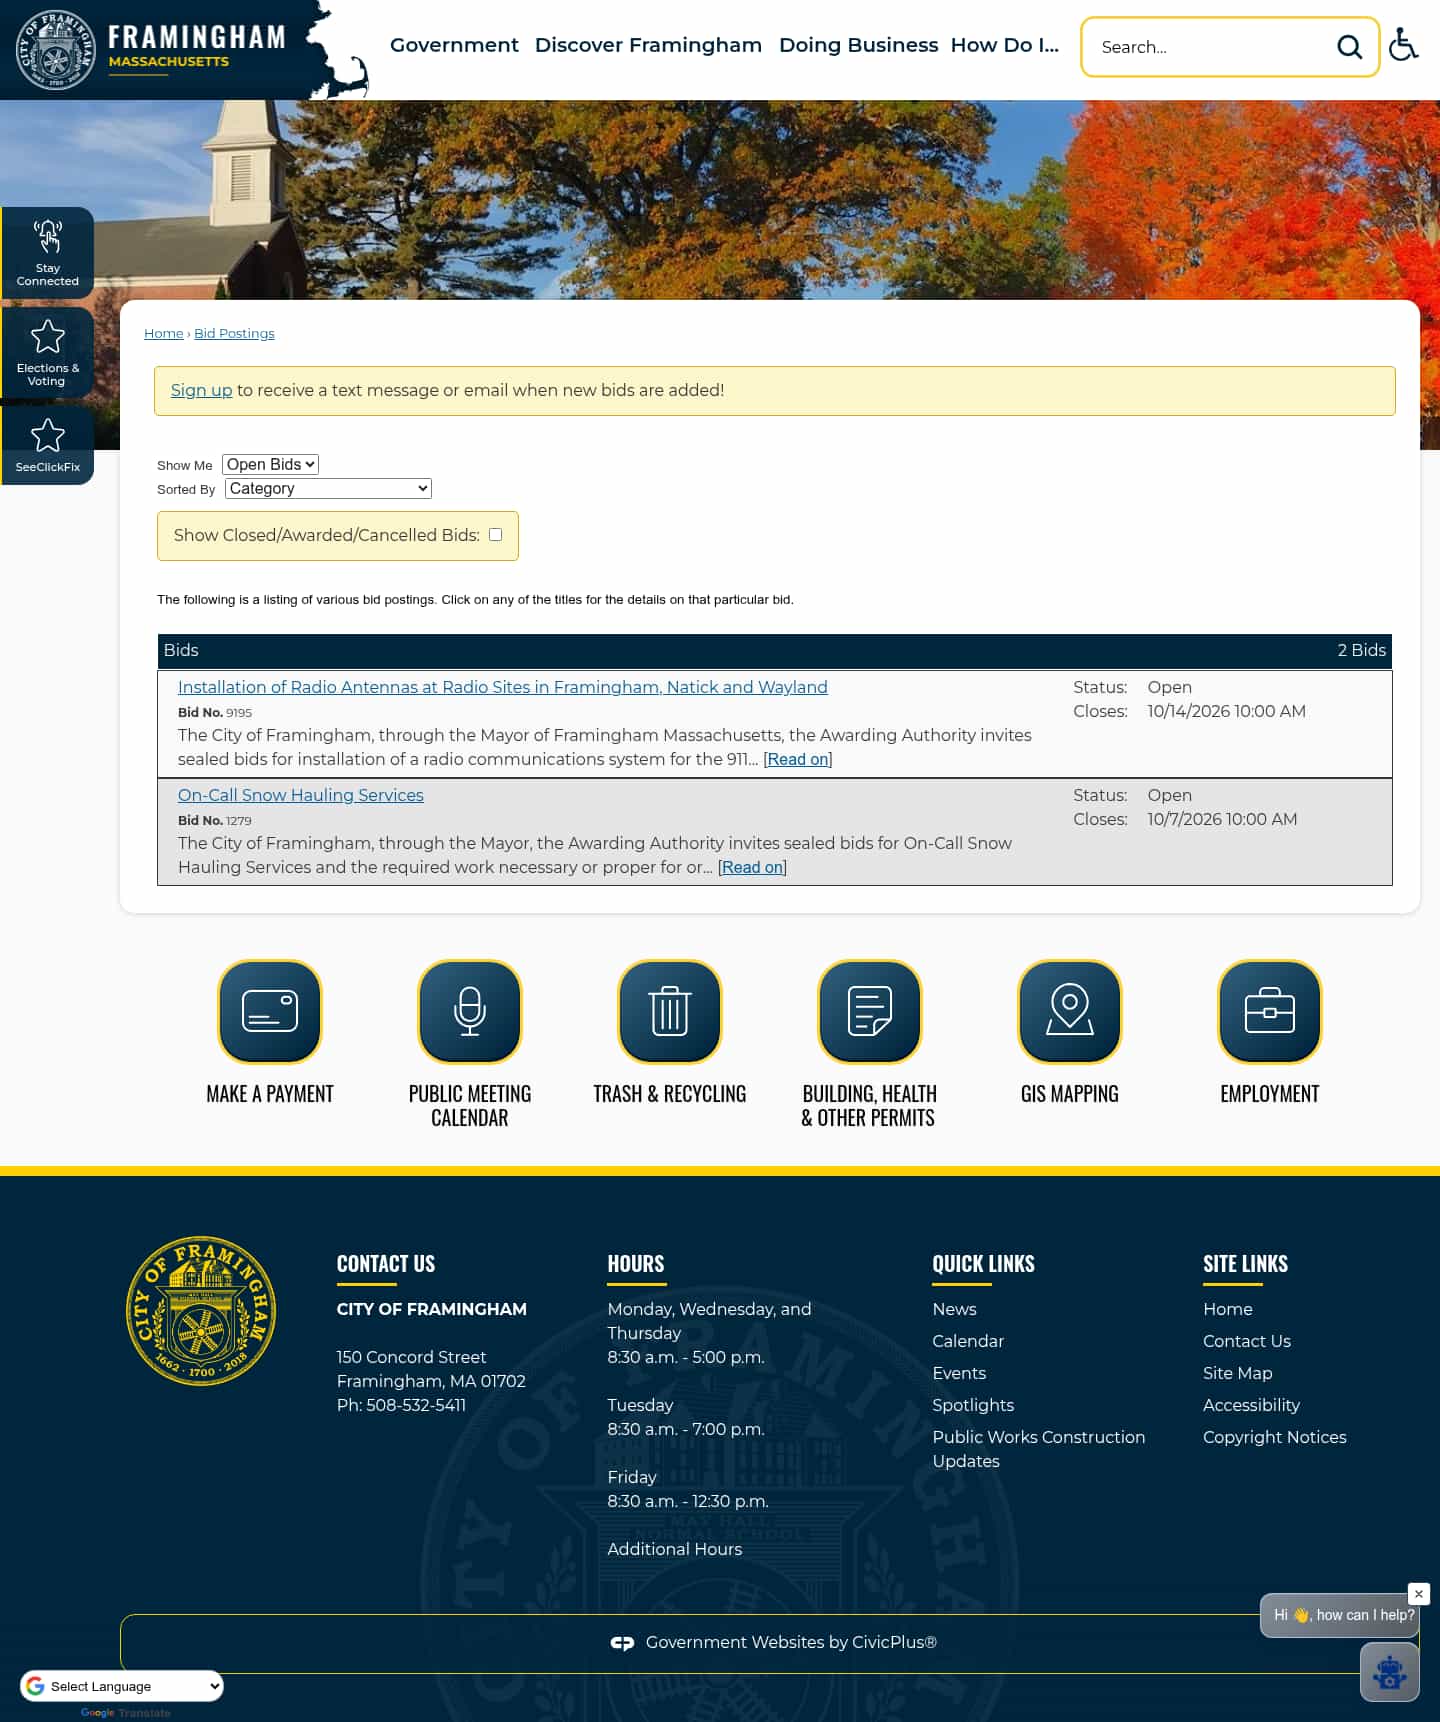Close the chat help bubble
This screenshot has width=1440, height=1722.
[x=1418, y=1594]
